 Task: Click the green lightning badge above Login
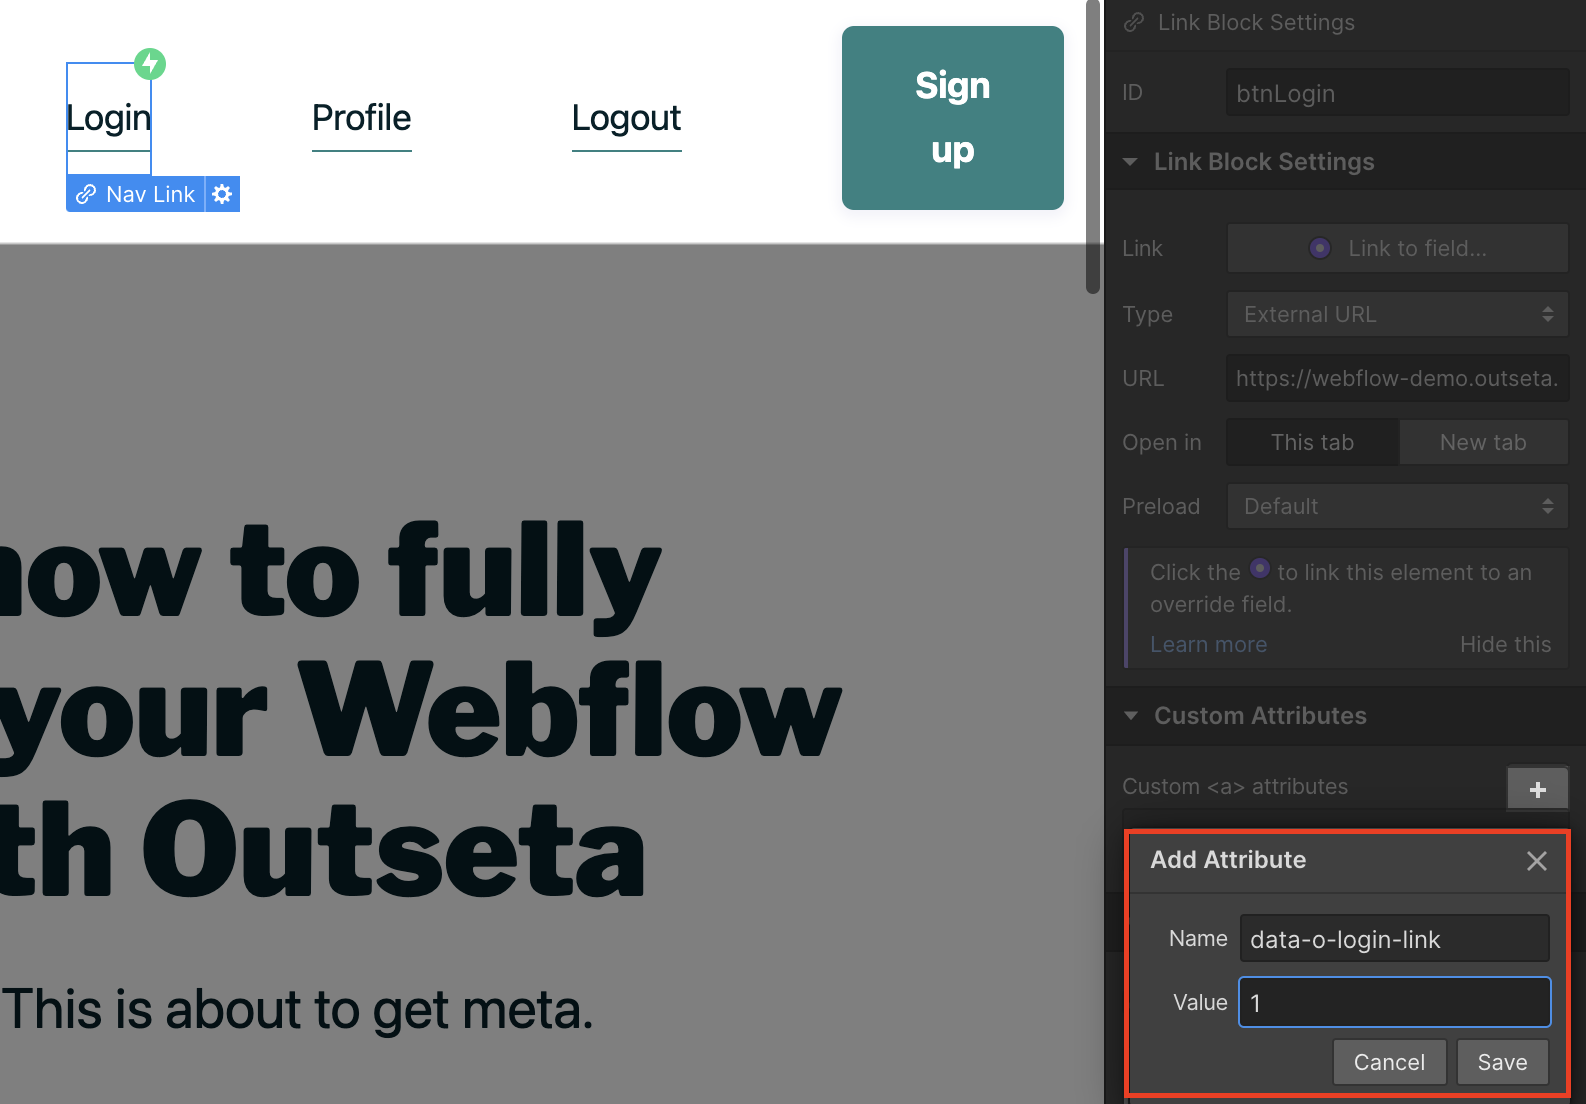tap(150, 63)
